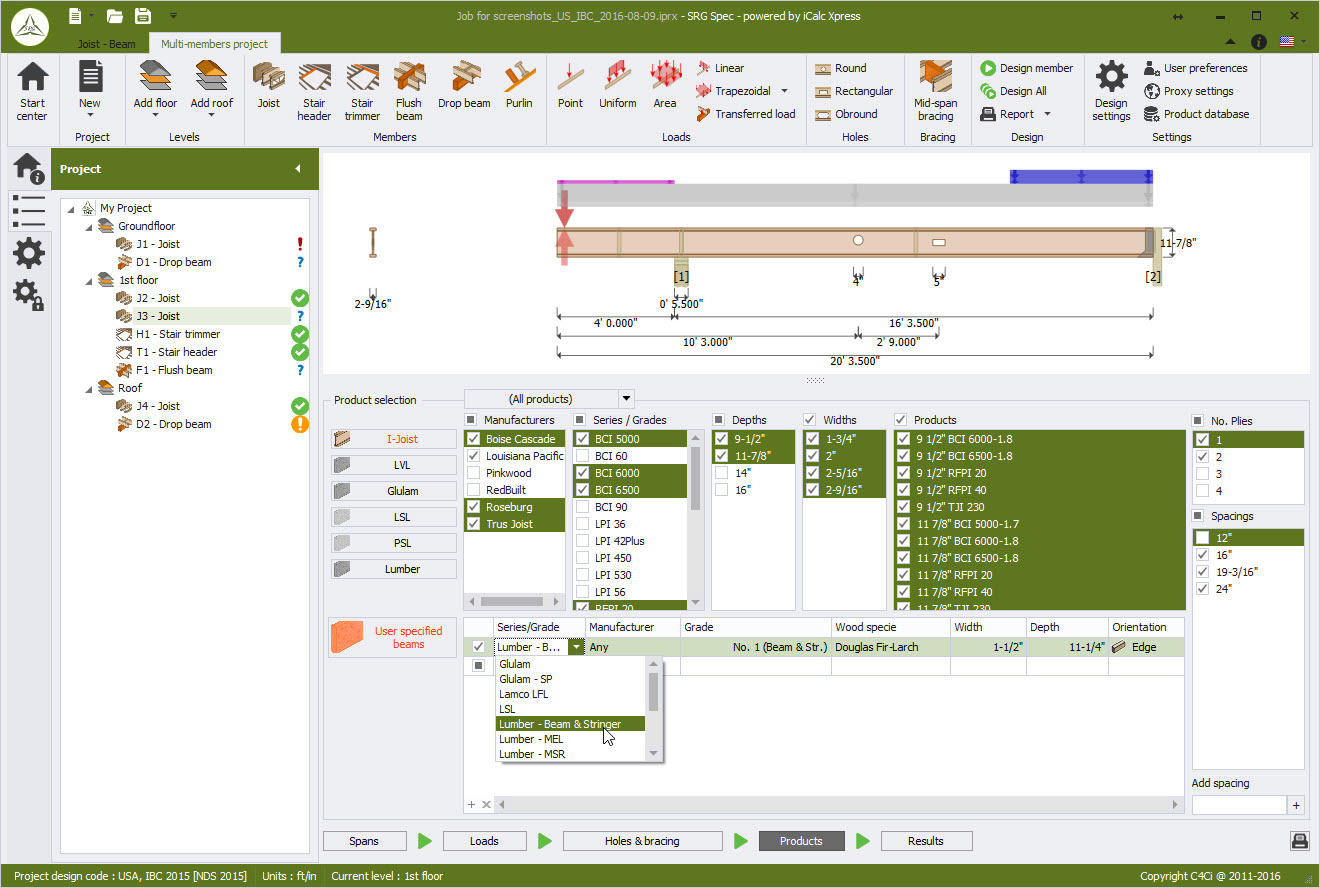
Task: Click the Add spacing input field
Action: click(1239, 805)
